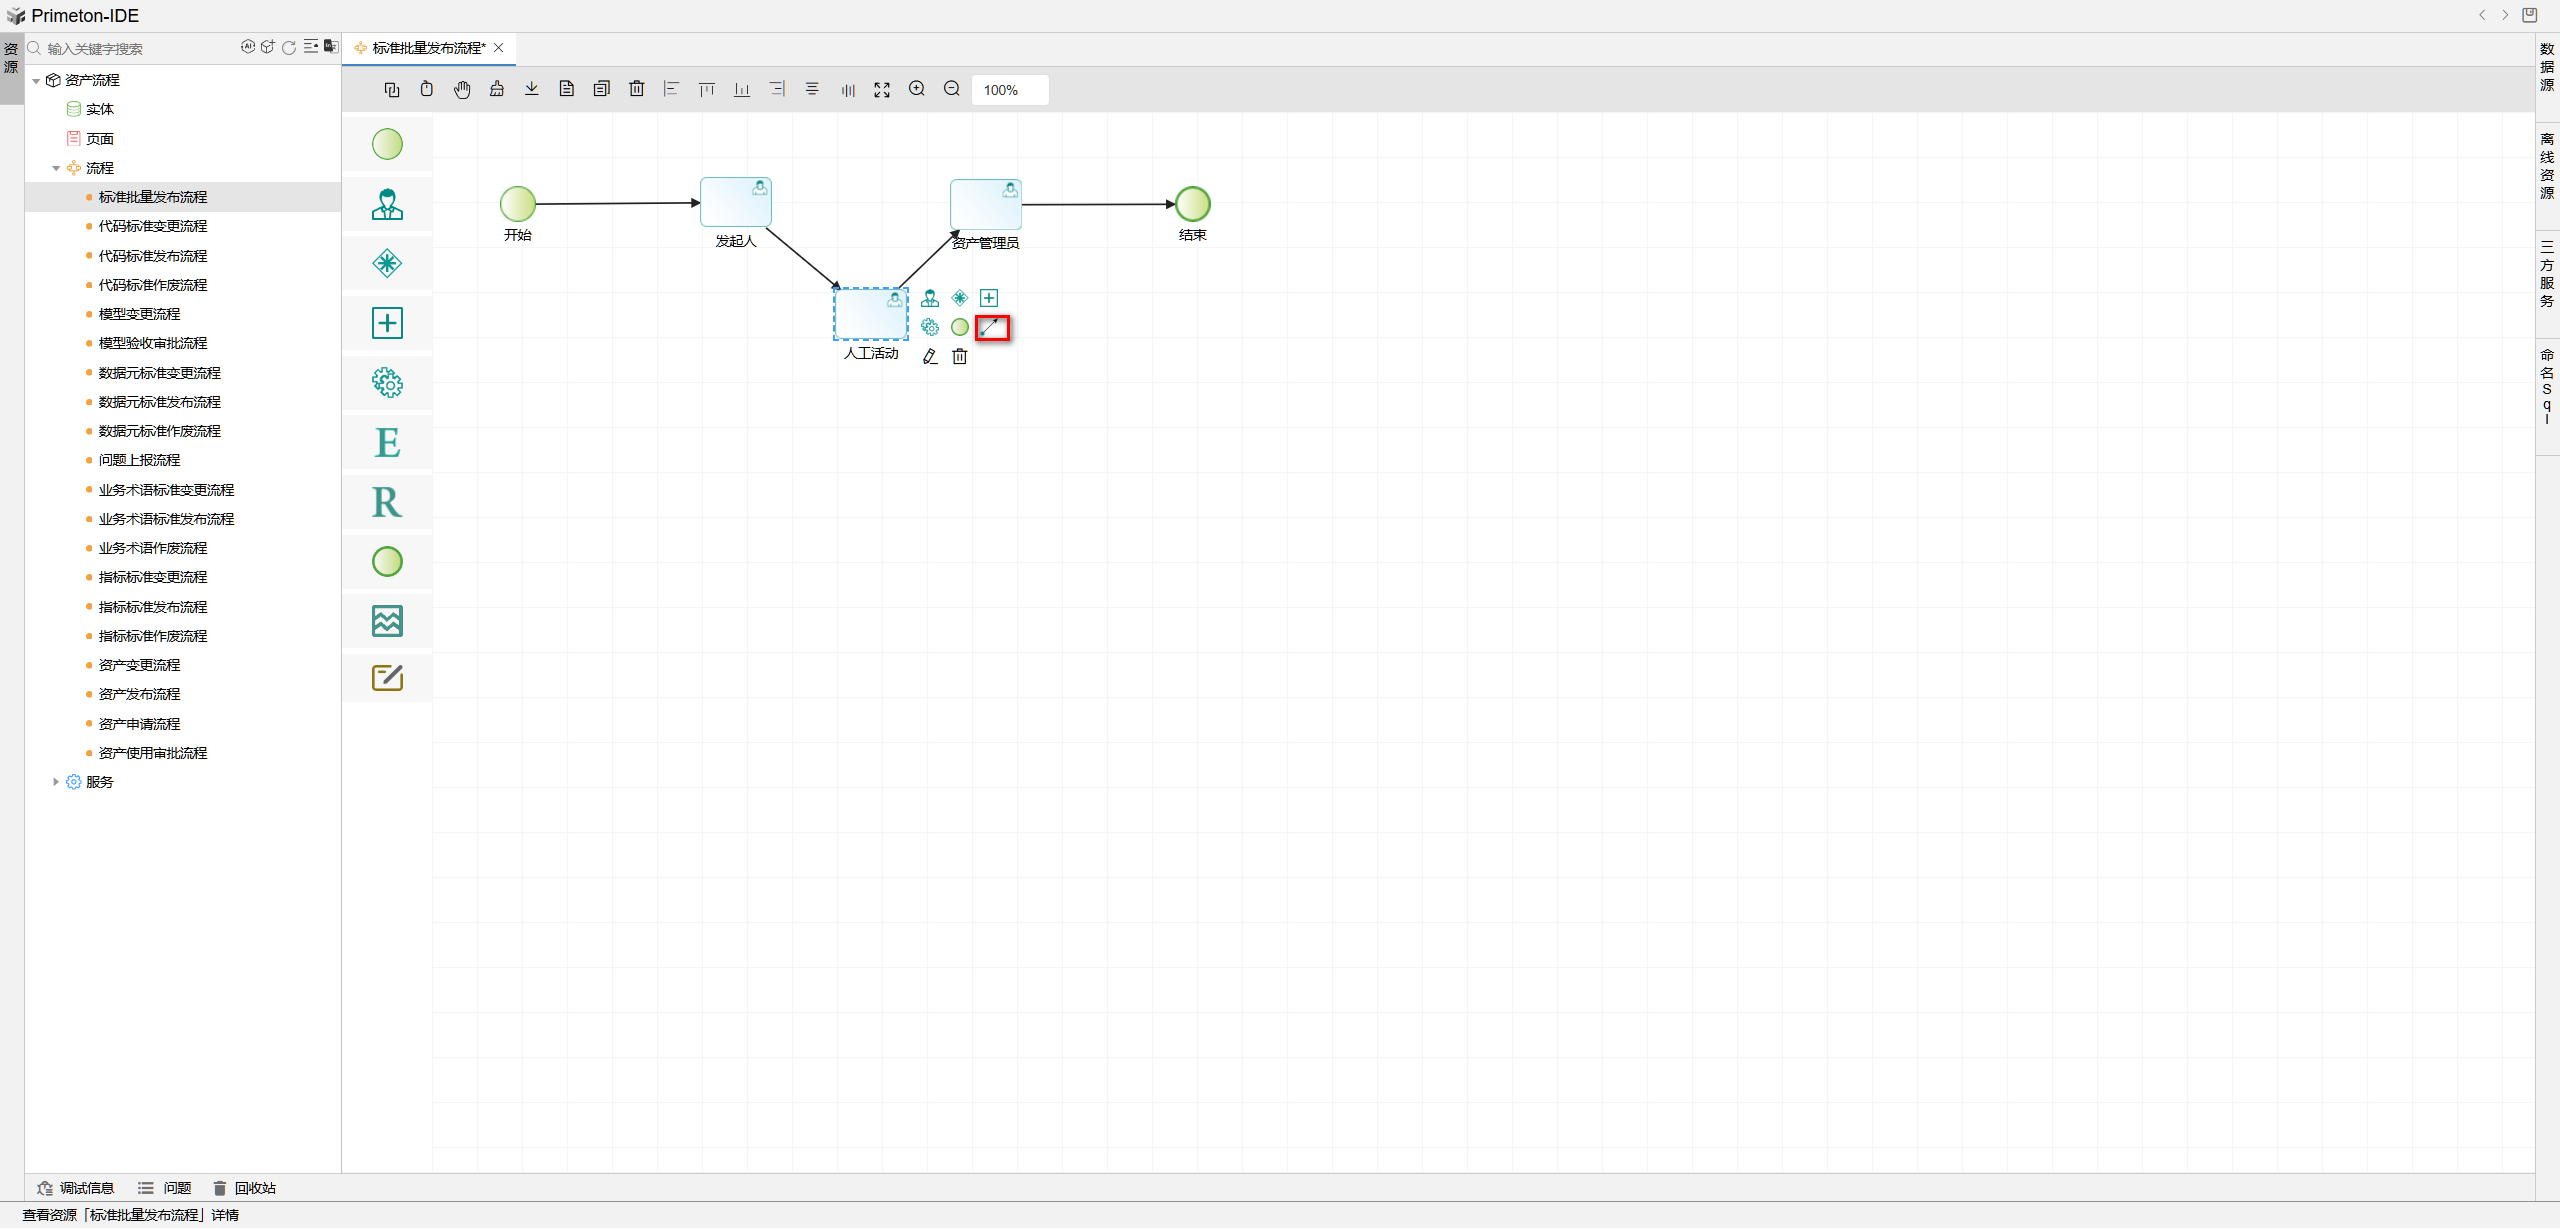Image resolution: width=2560 pixels, height=1229 pixels.
Task: Pick the manual activity person palette icon
Action: 387,205
